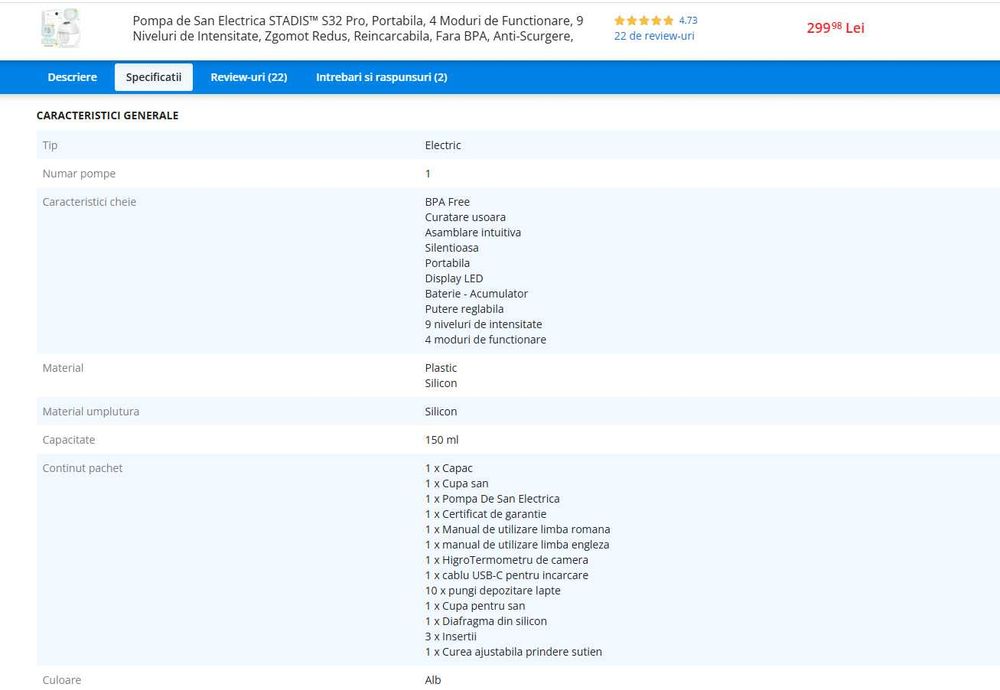Image resolution: width=1000 pixels, height=690 pixels.
Task: Click the 'Capacitate' label
Action: pos(68,439)
